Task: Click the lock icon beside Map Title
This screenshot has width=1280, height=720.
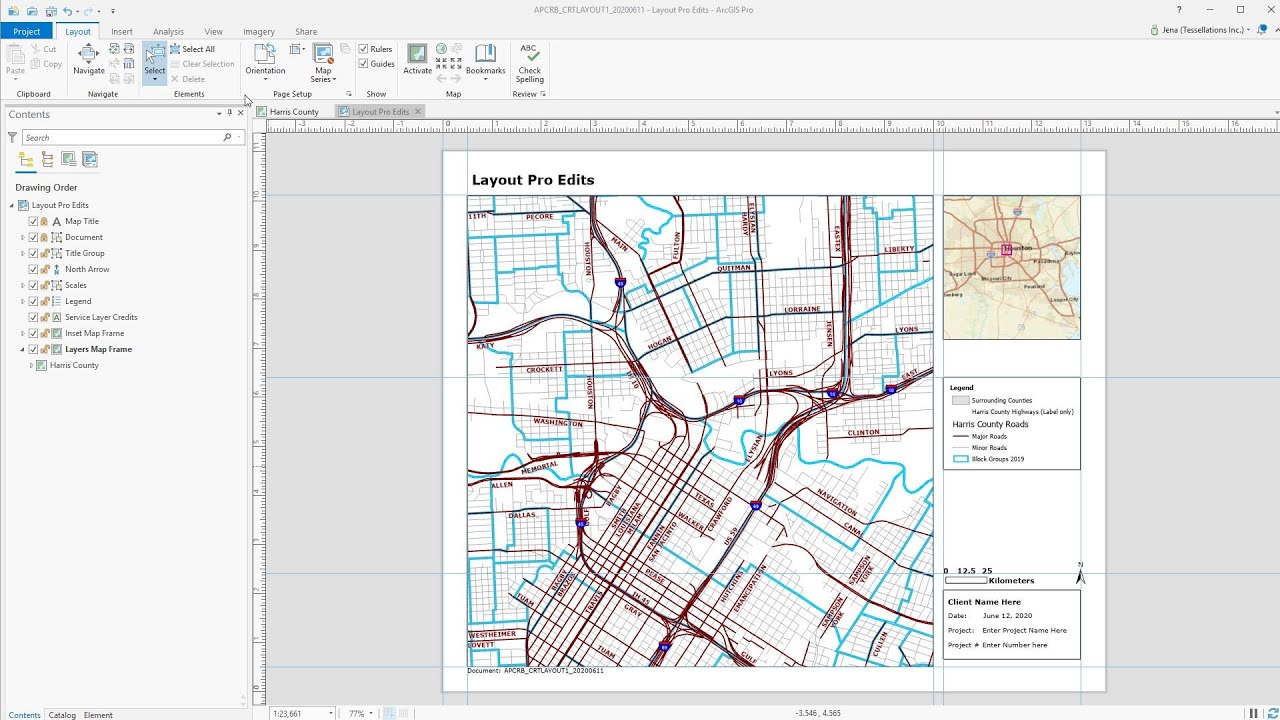Action: pos(45,221)
